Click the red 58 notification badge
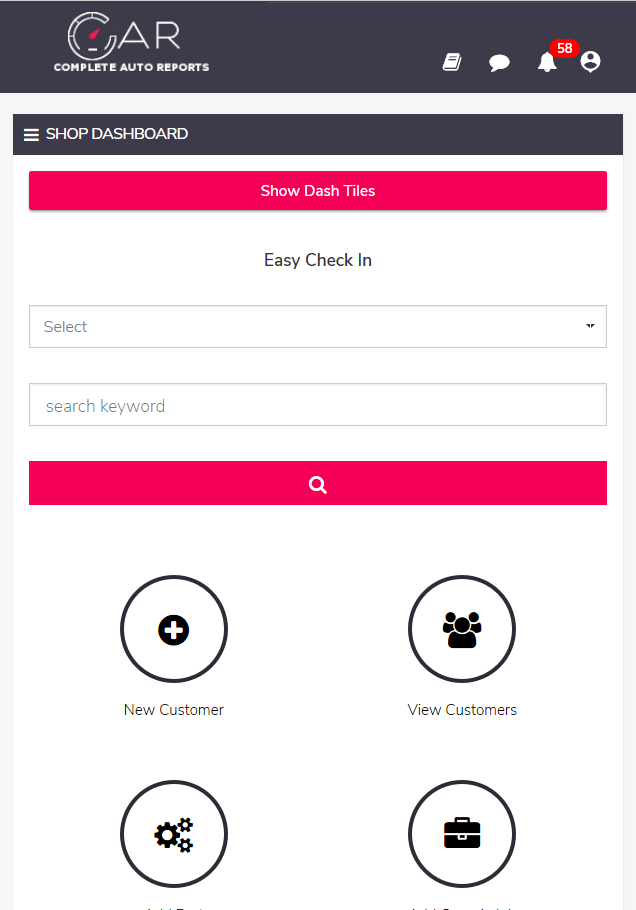 coord(565,48)
